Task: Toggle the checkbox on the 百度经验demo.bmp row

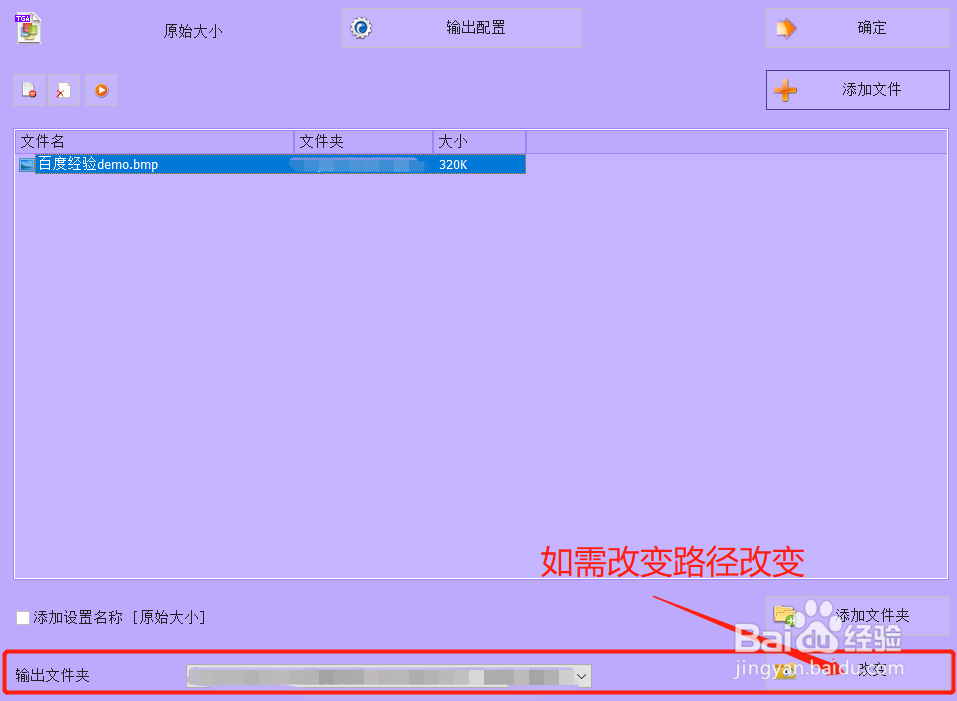Action: tap(25, 164)
